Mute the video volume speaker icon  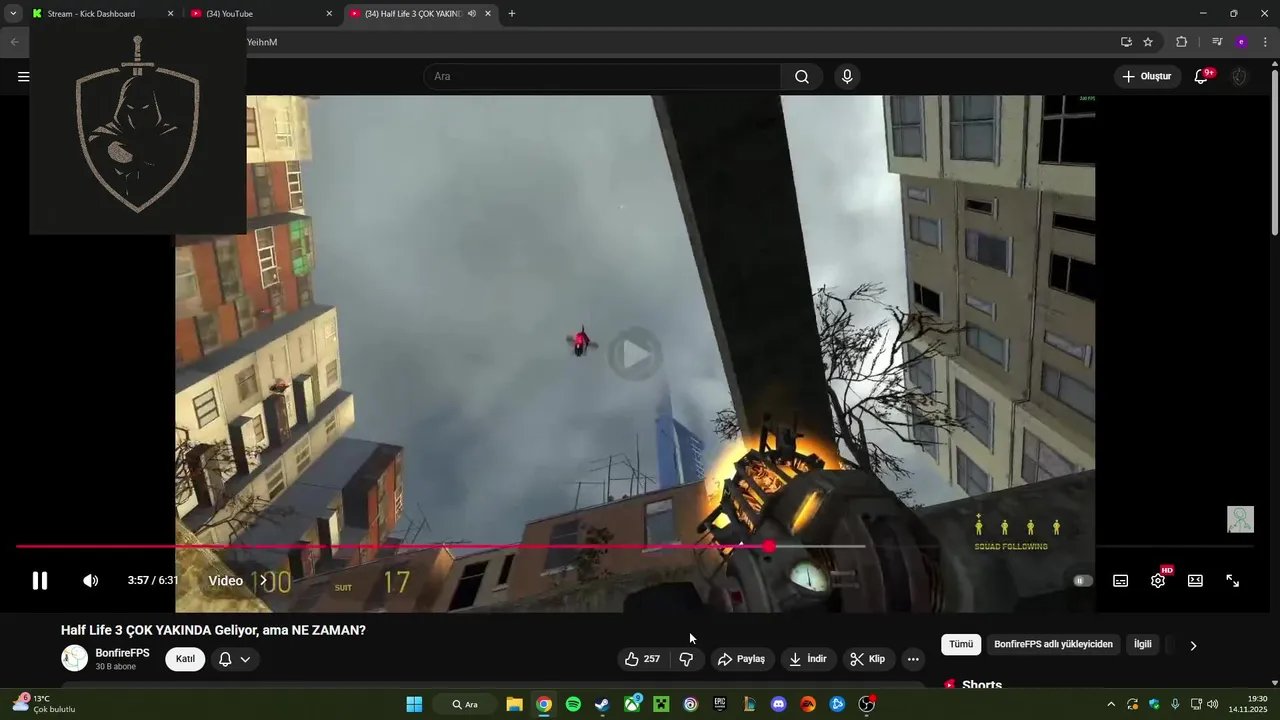(x=90, y=581)
